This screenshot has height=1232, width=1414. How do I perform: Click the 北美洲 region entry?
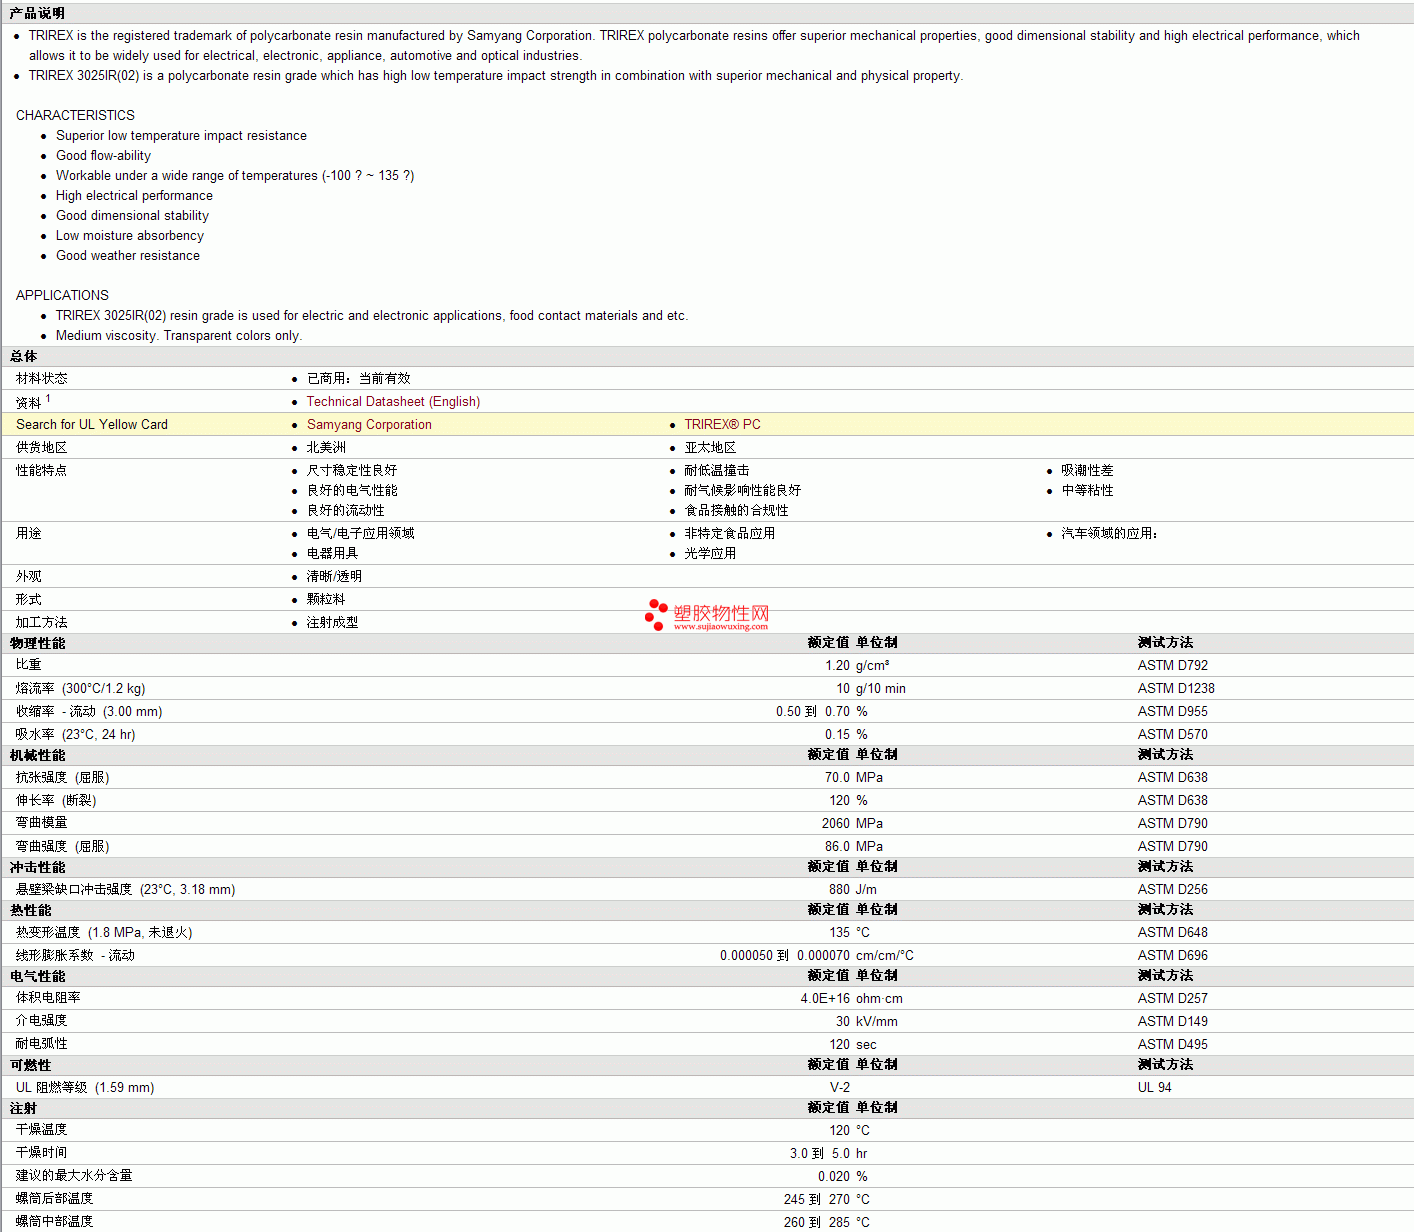(326, 447)
